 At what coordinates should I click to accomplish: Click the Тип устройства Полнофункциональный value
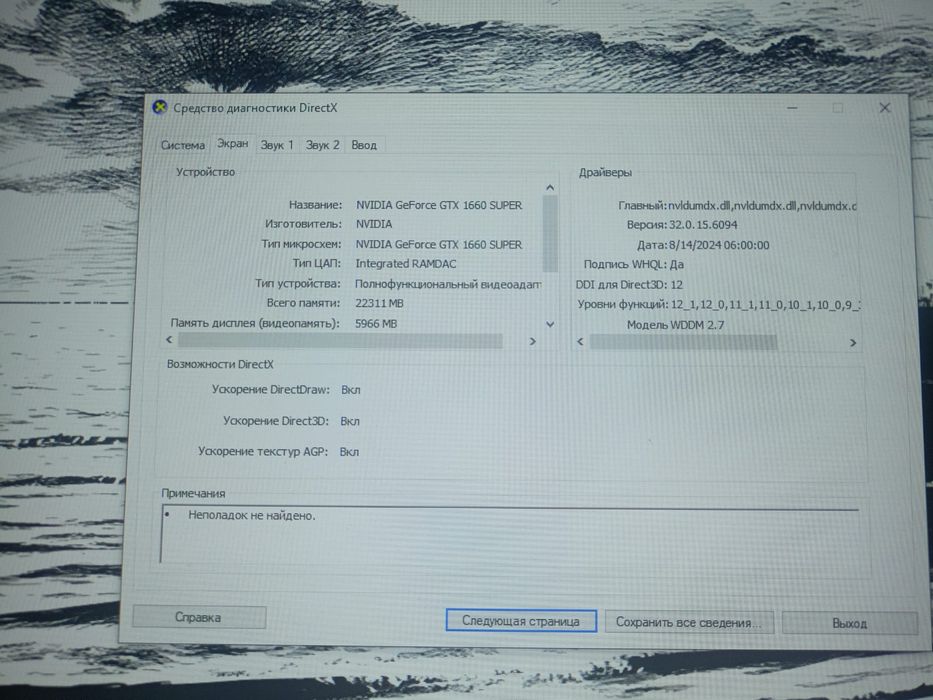tap(448, 284)
